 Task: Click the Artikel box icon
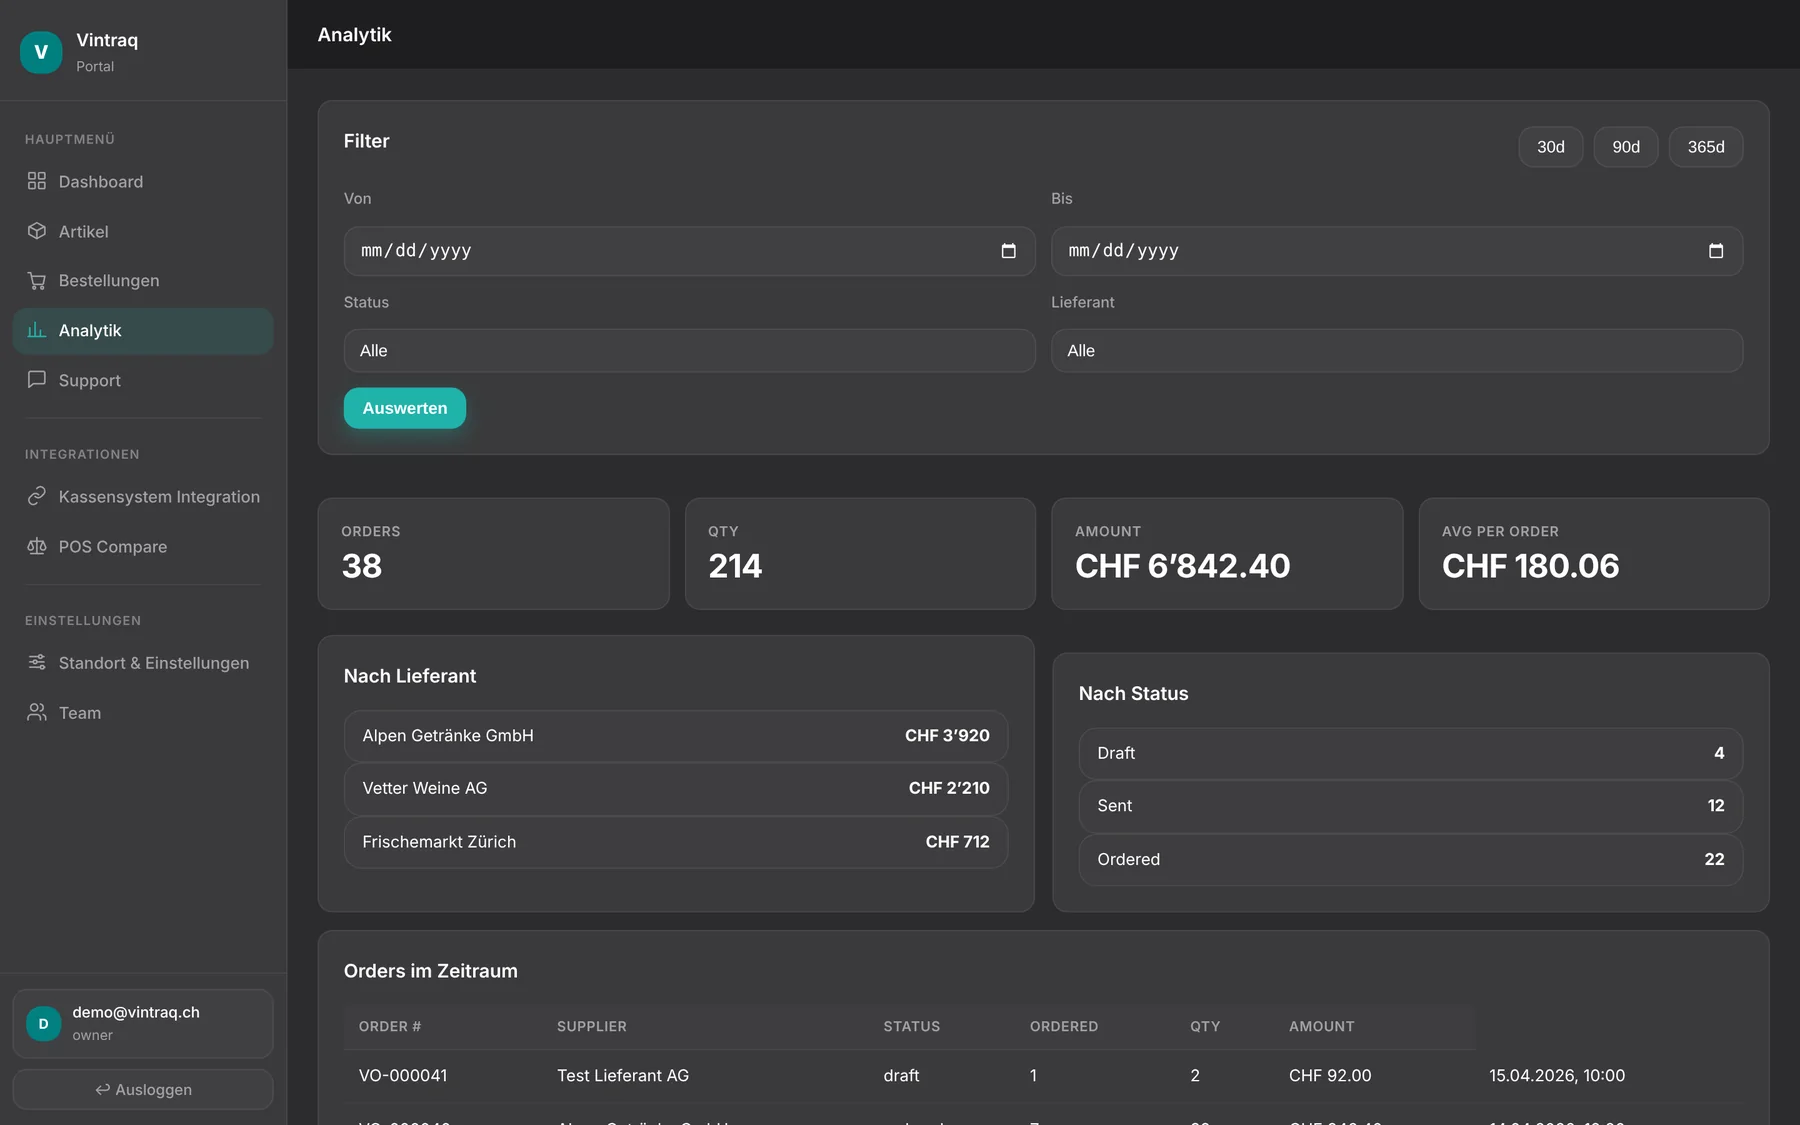pyautogui.click(x=37, y=231)
